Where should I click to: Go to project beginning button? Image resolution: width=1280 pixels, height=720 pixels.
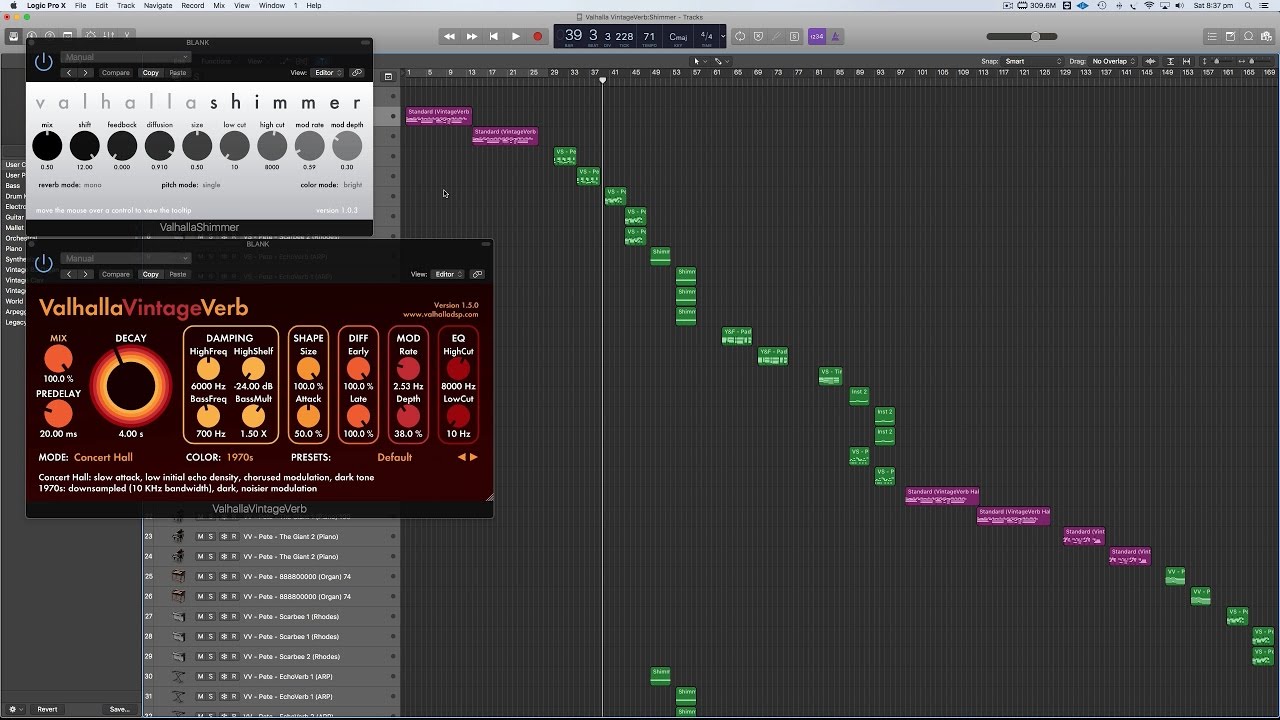coord(493,37)
